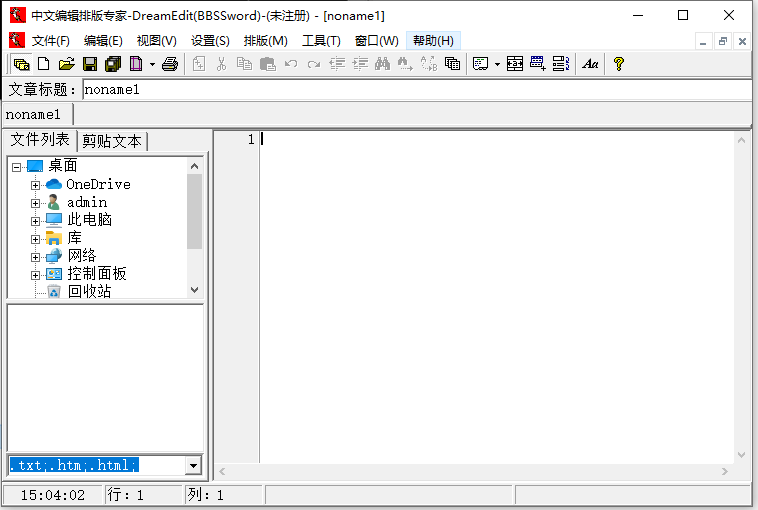This screenshot has height=510, width=758.
Task: Print the document
Action: 170,64
